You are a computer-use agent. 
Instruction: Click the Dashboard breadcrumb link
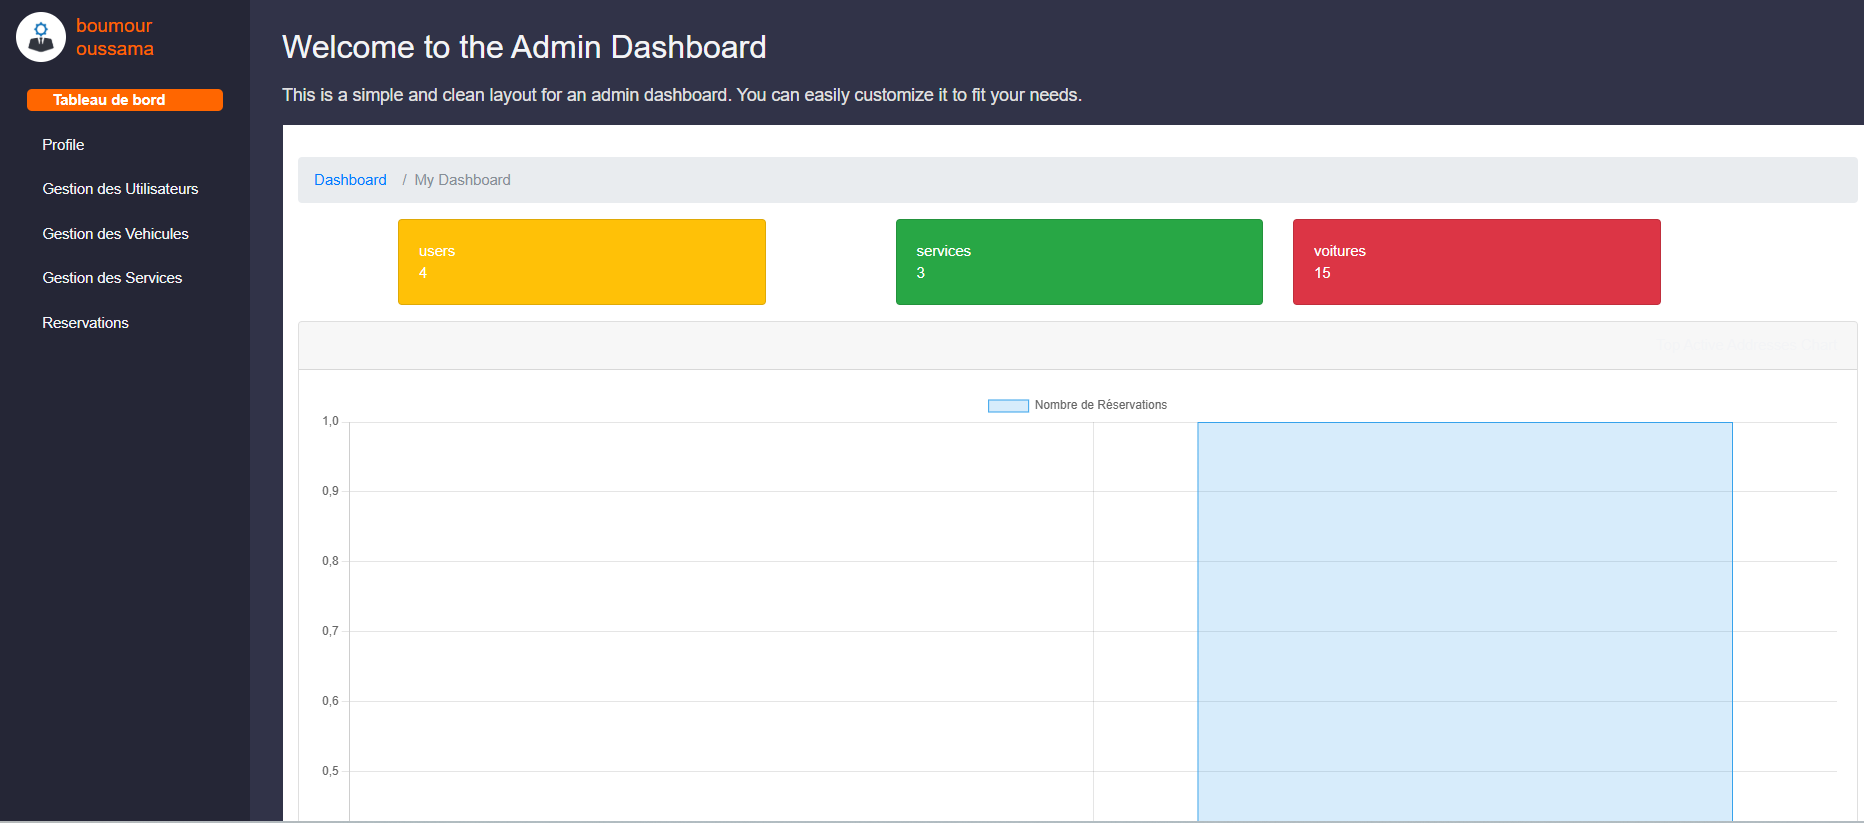tap(350, 180)
